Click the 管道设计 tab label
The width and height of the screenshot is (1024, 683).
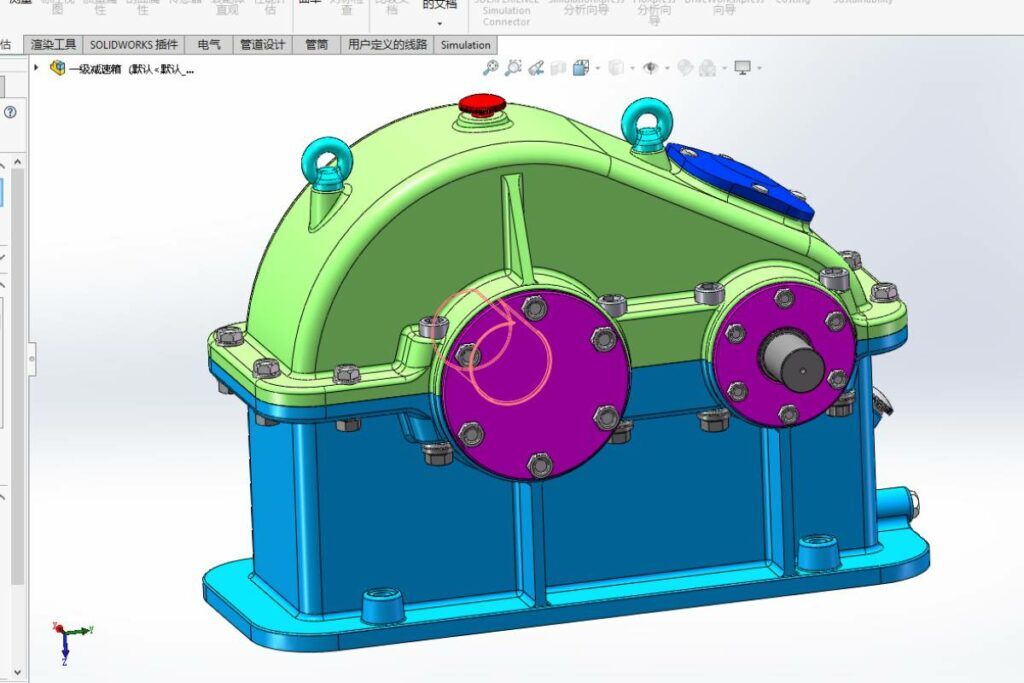click(x=264, y=44)
